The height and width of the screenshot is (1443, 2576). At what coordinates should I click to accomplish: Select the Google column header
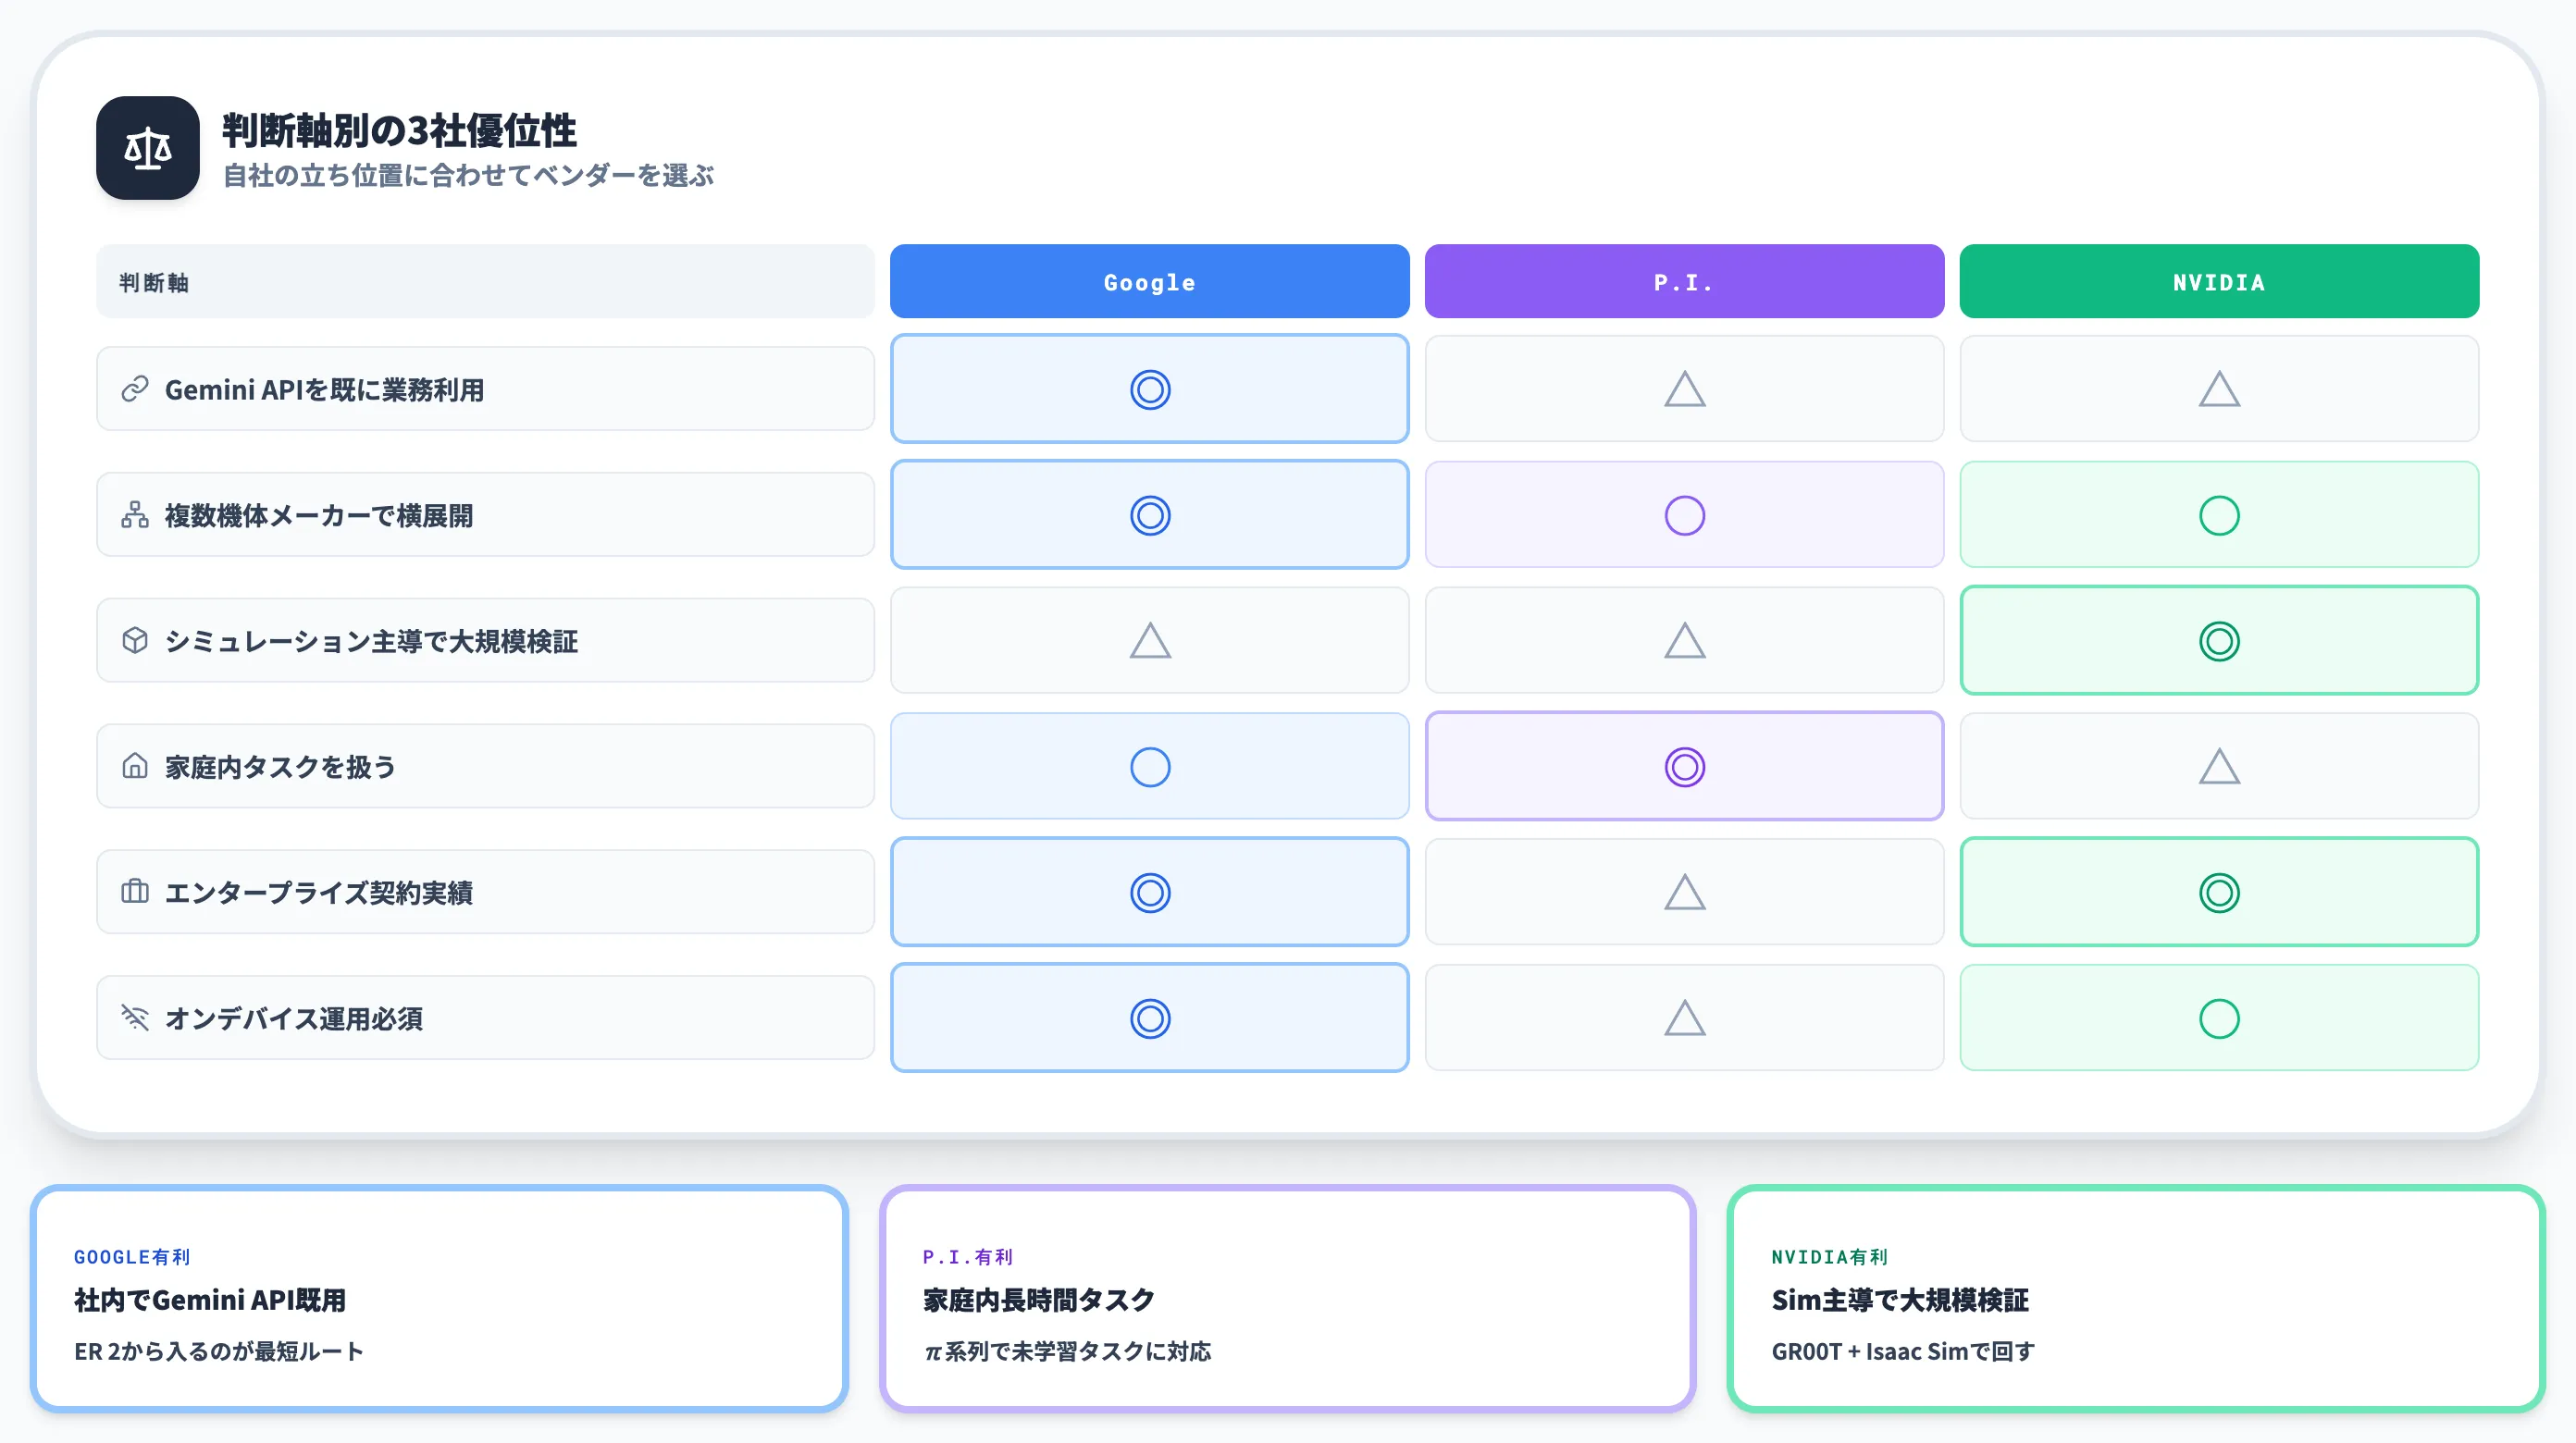click(x=1150, y=282)
